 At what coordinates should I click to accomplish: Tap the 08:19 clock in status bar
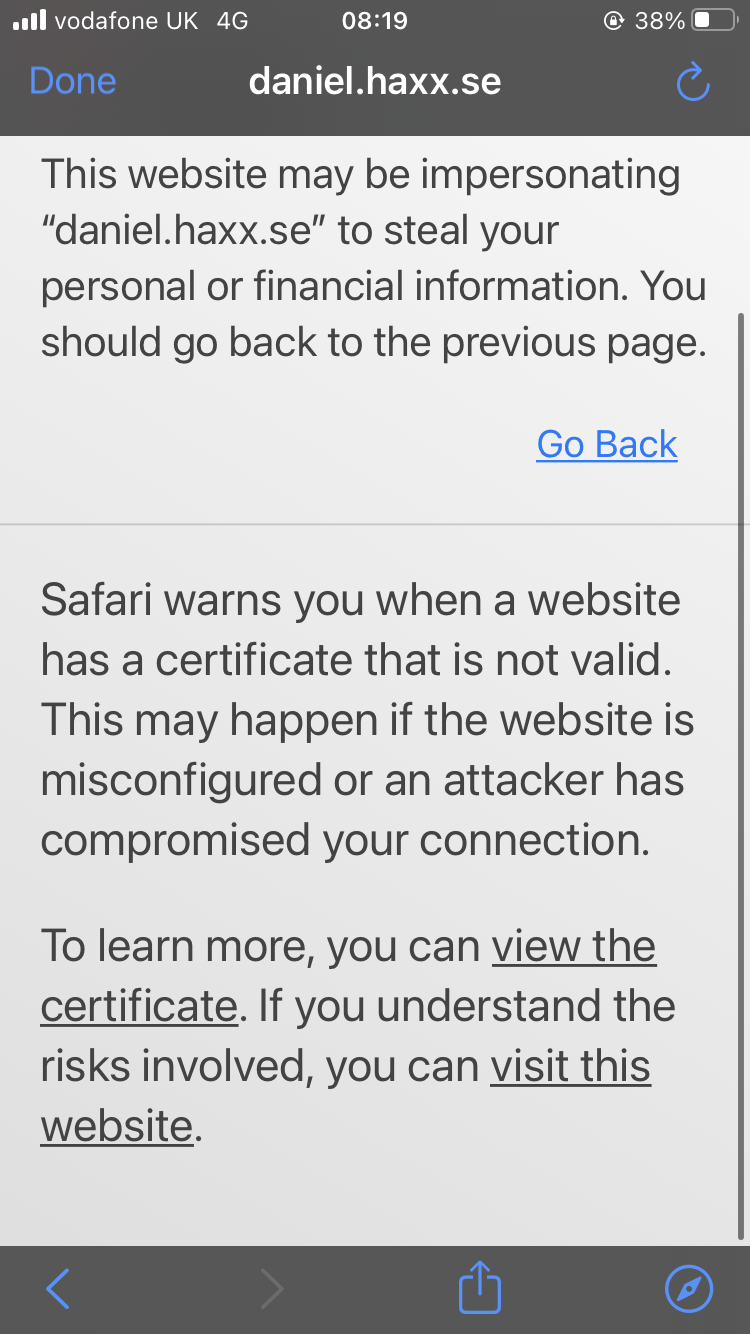(x=374, y=21)
